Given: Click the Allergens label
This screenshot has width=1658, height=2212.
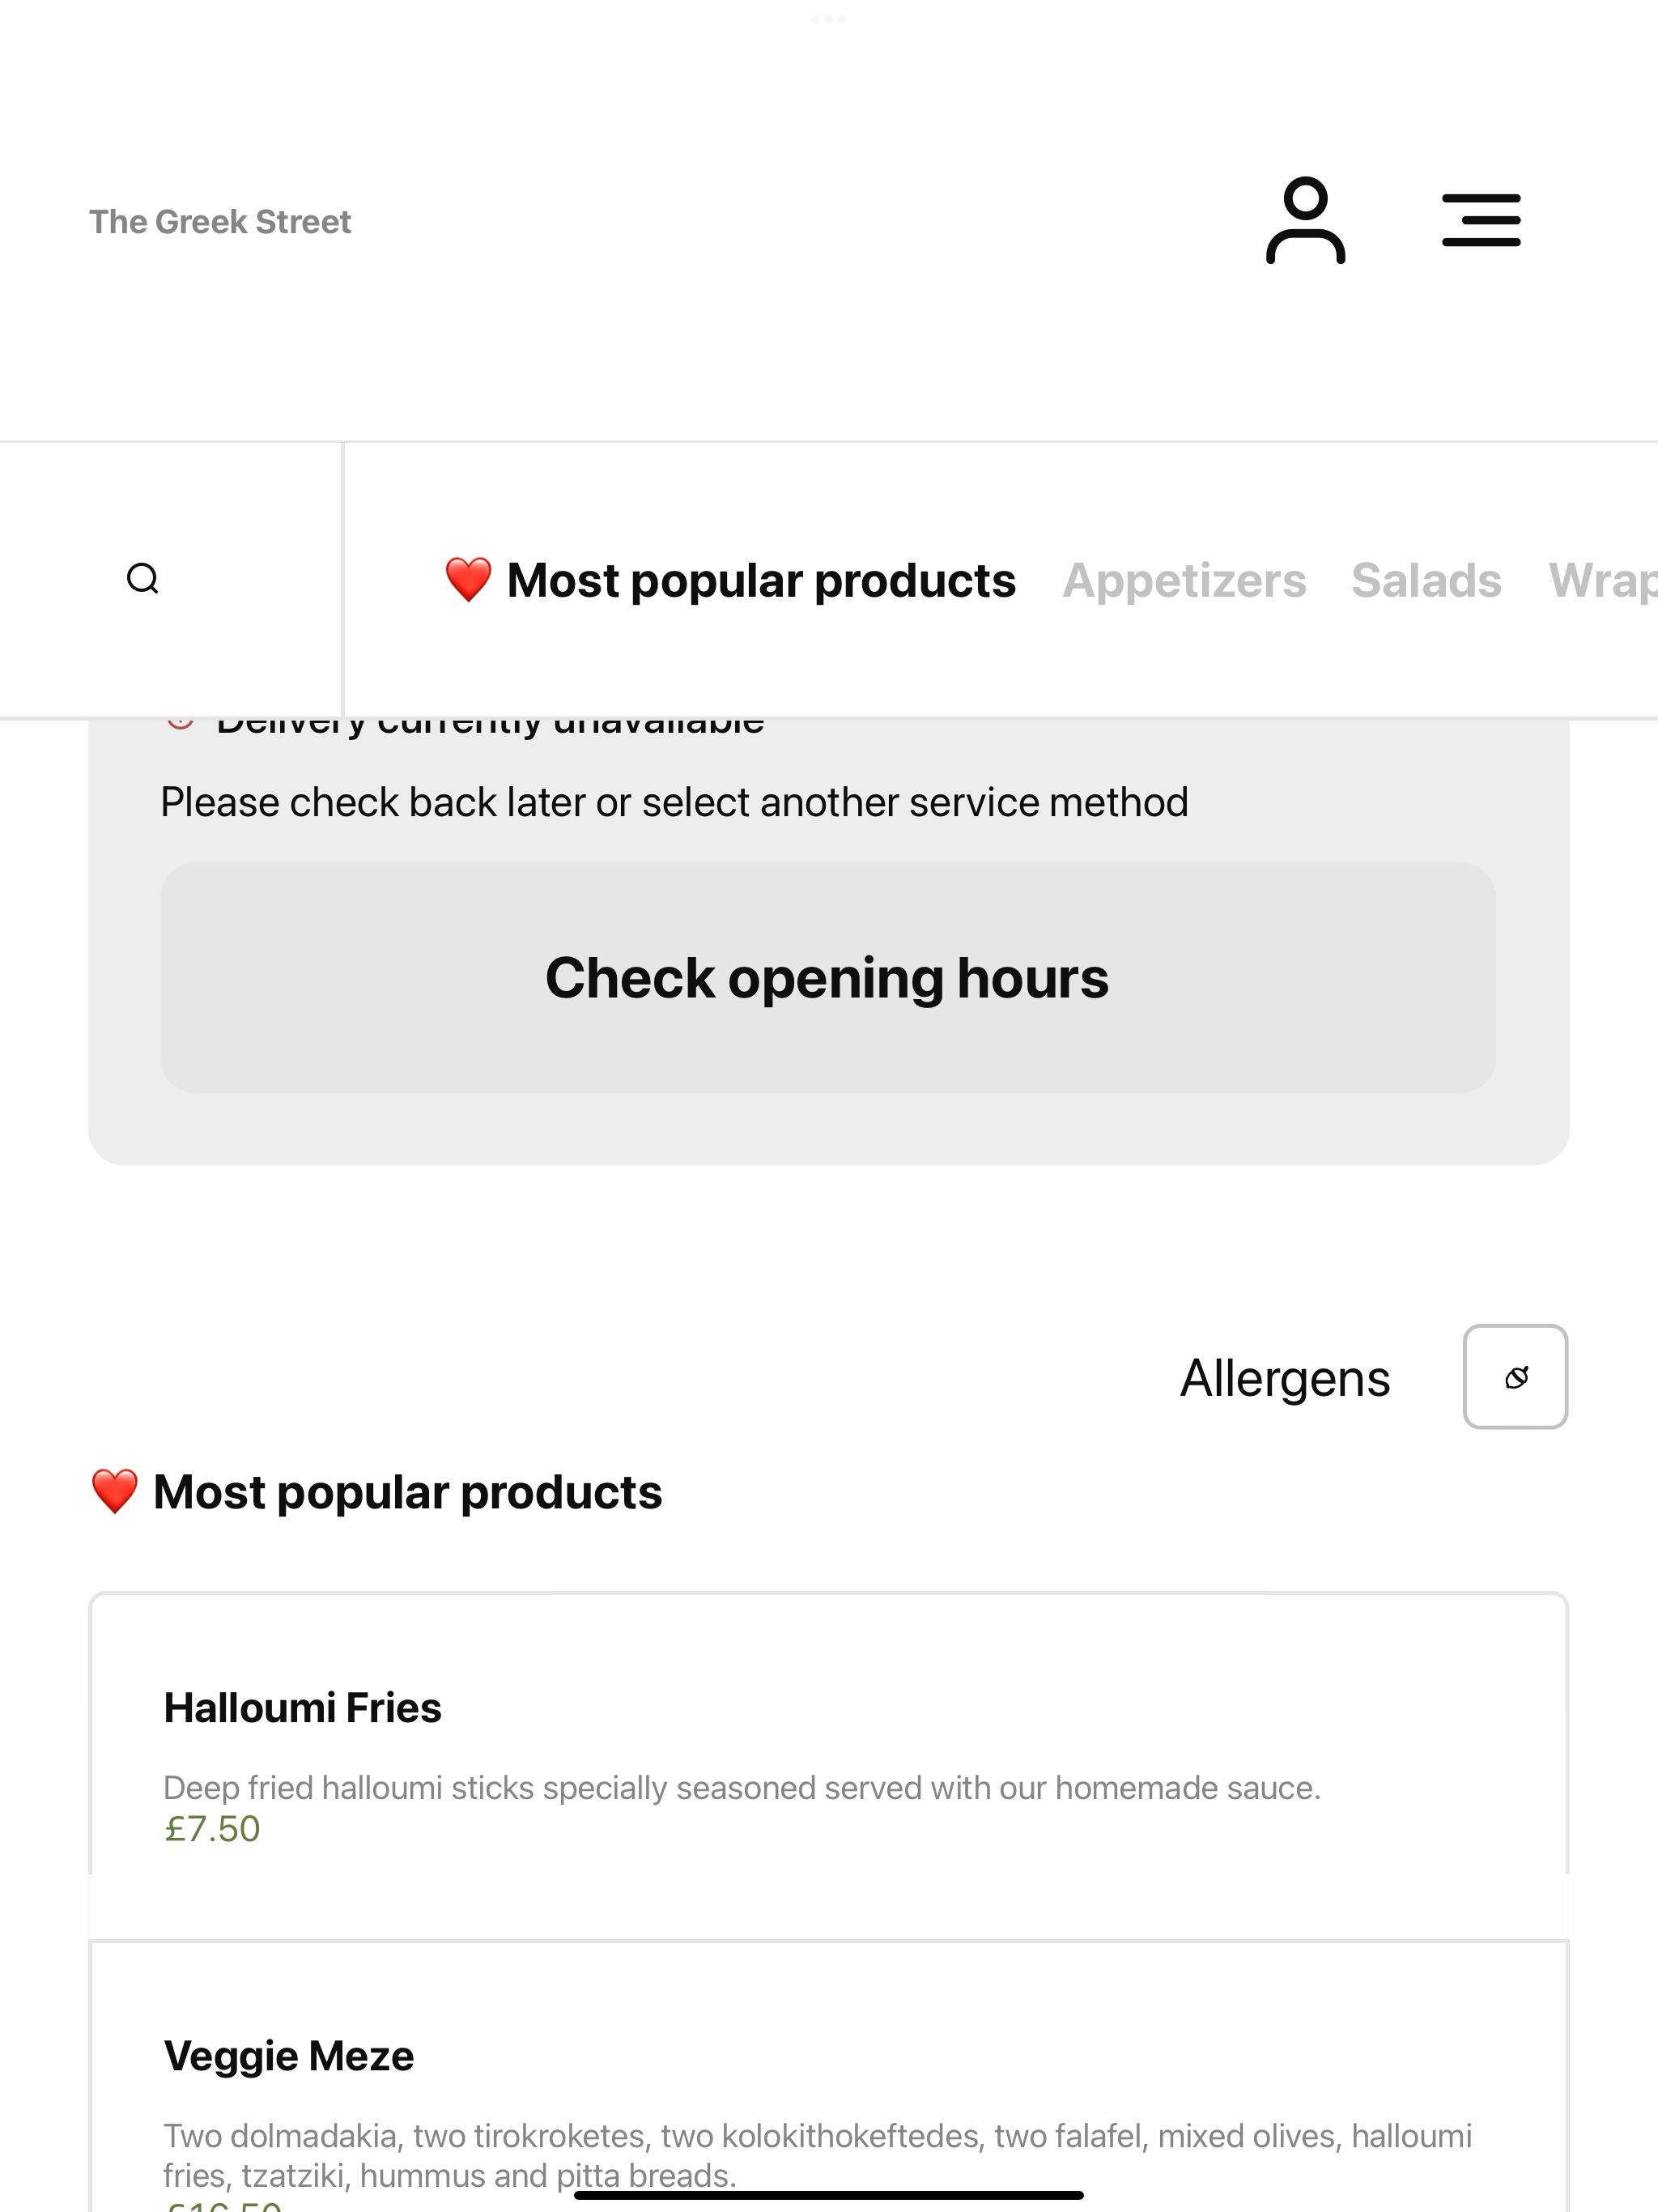Looking at the screenshot, I should pyautogui.click(x=1285, y=1378).
